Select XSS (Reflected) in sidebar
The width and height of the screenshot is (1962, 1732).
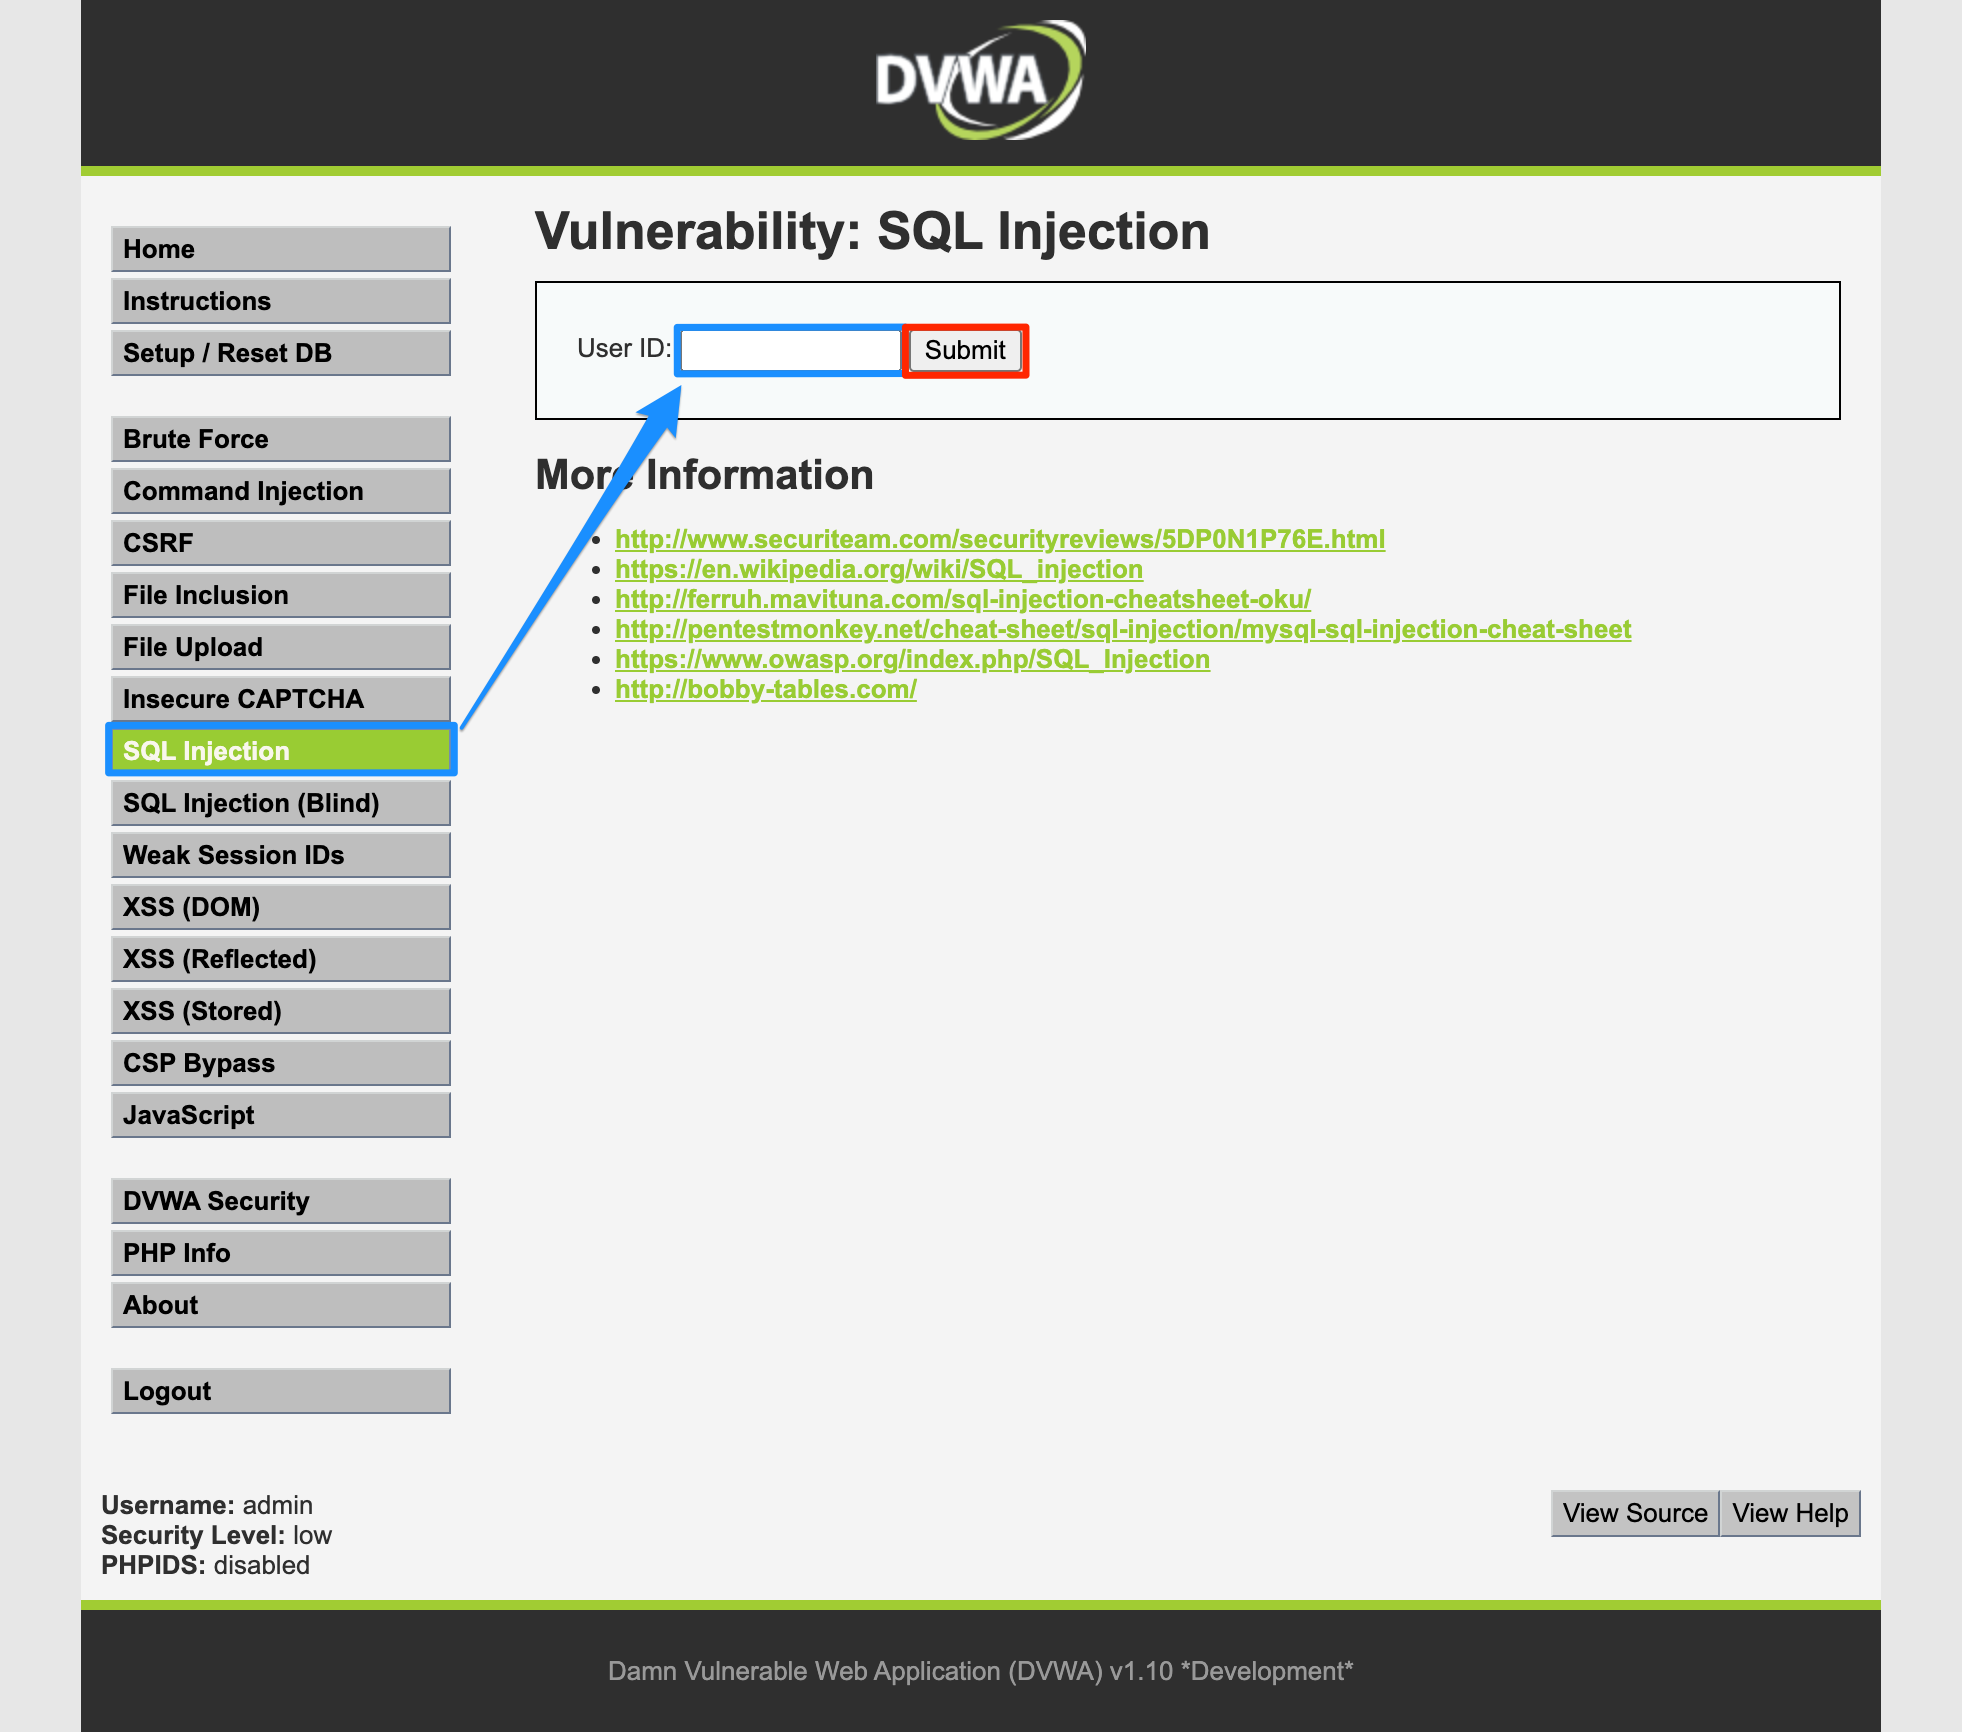(x=281, y=959)
